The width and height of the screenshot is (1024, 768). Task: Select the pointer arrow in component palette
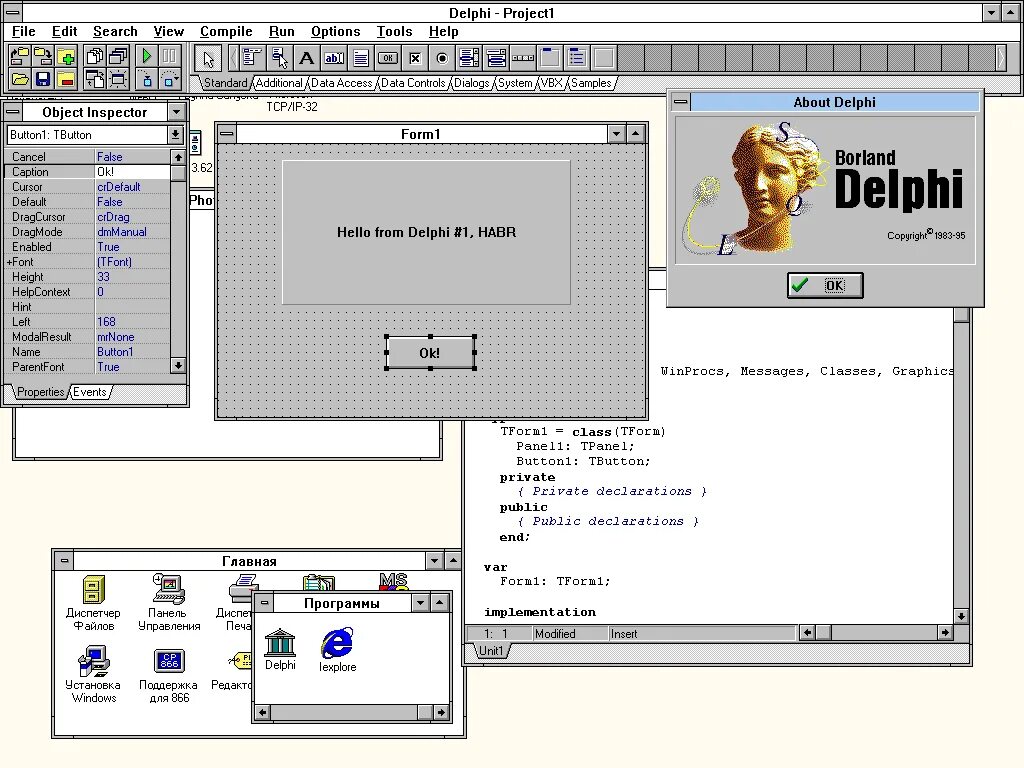[208, 59]
